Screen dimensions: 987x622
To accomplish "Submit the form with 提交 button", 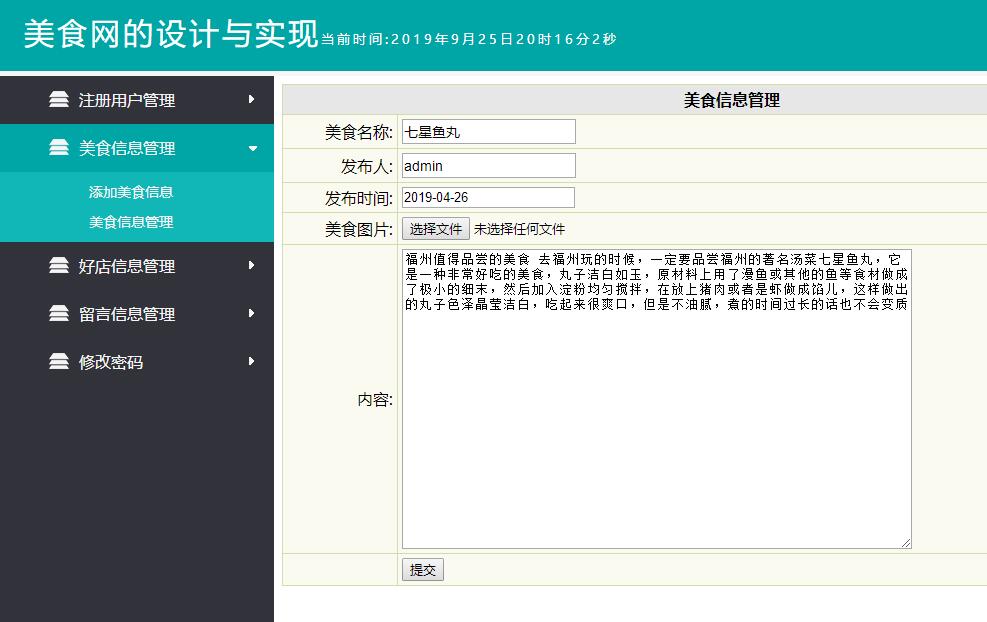I will [422, 570].
